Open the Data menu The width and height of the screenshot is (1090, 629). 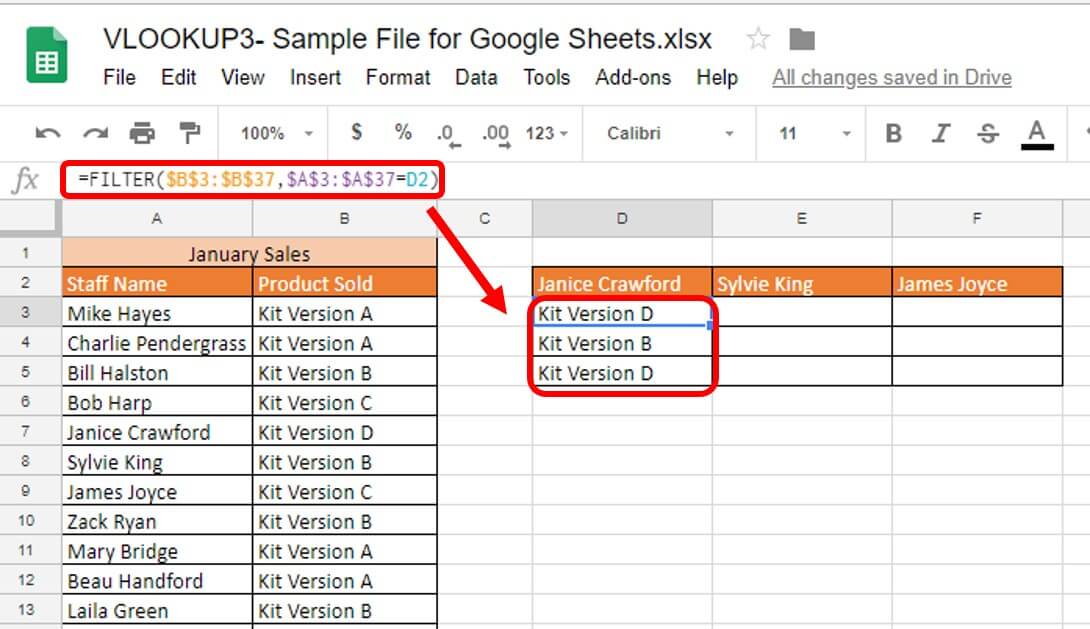[x=476, y=77]
